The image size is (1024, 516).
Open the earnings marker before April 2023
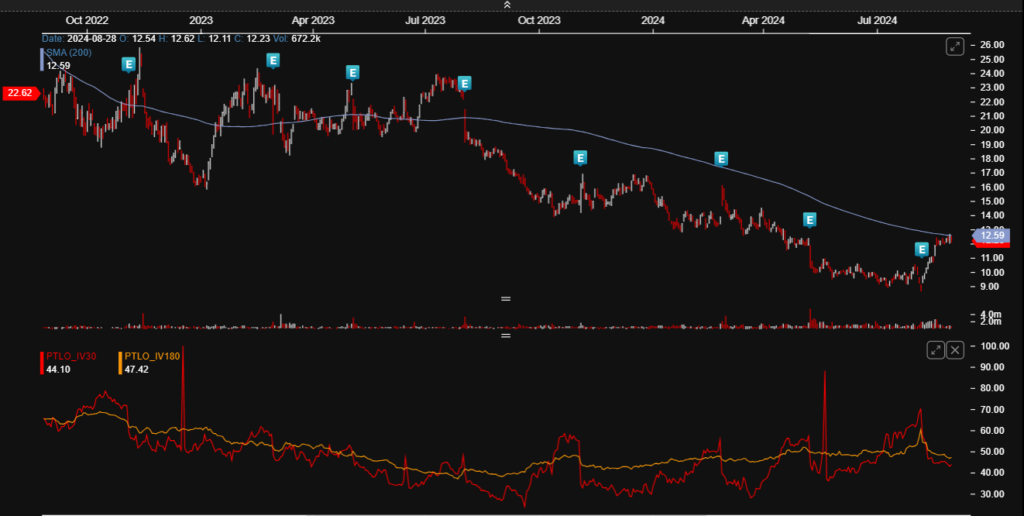tap(274, 61)
